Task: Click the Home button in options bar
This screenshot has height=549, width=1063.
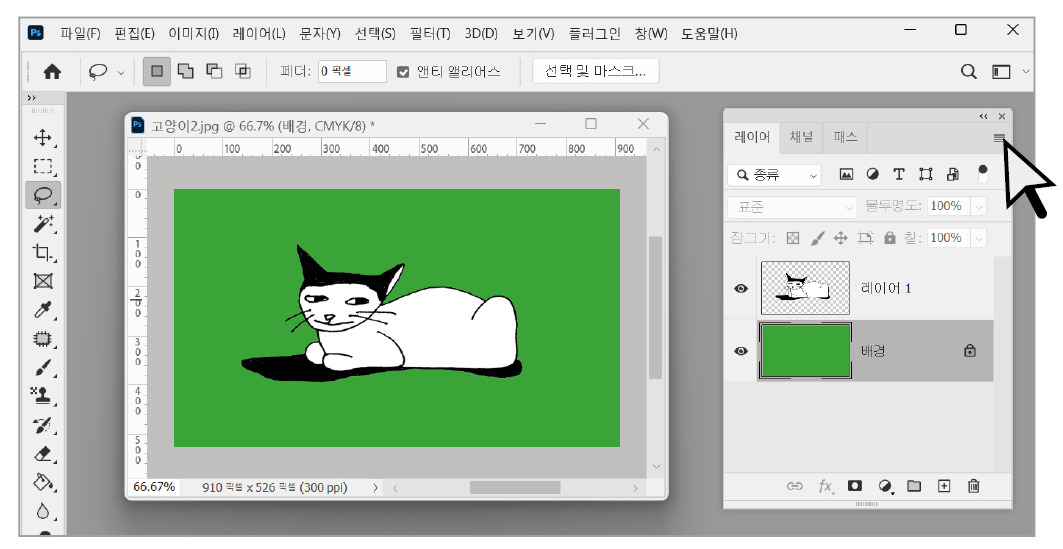Action: [52, 71]
